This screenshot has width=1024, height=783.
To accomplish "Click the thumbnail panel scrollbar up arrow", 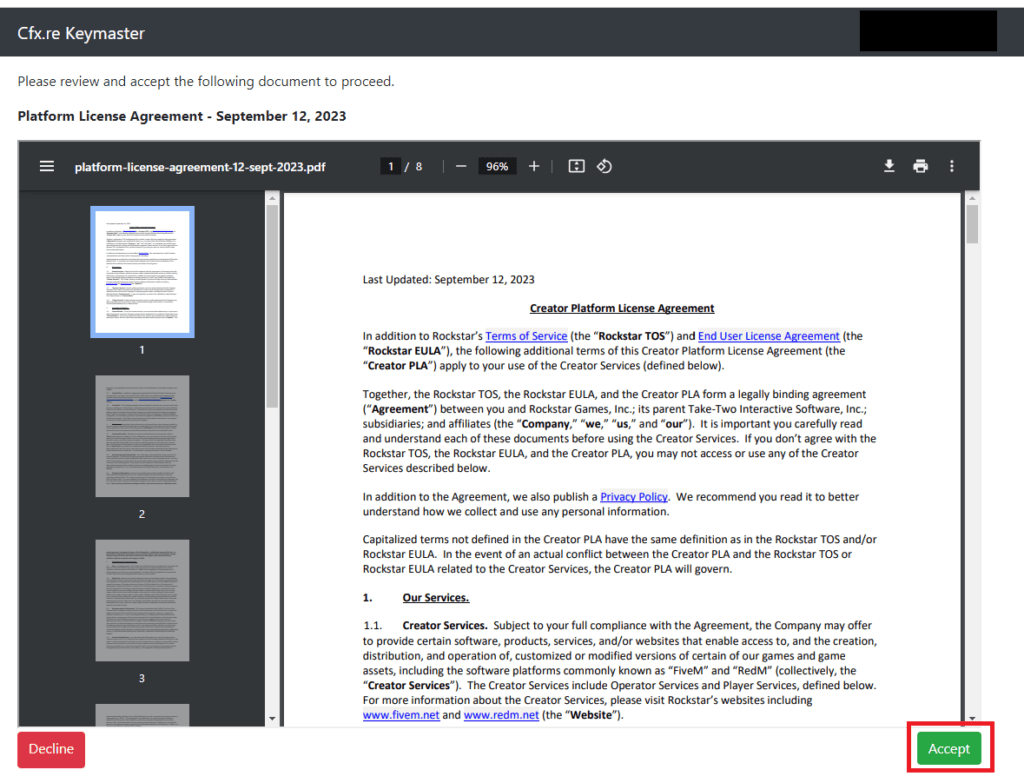I will click(272, 198).
